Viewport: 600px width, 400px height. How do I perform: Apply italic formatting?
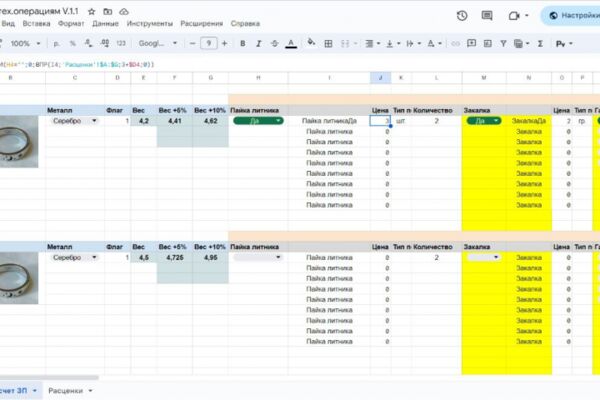click(259, 44)
